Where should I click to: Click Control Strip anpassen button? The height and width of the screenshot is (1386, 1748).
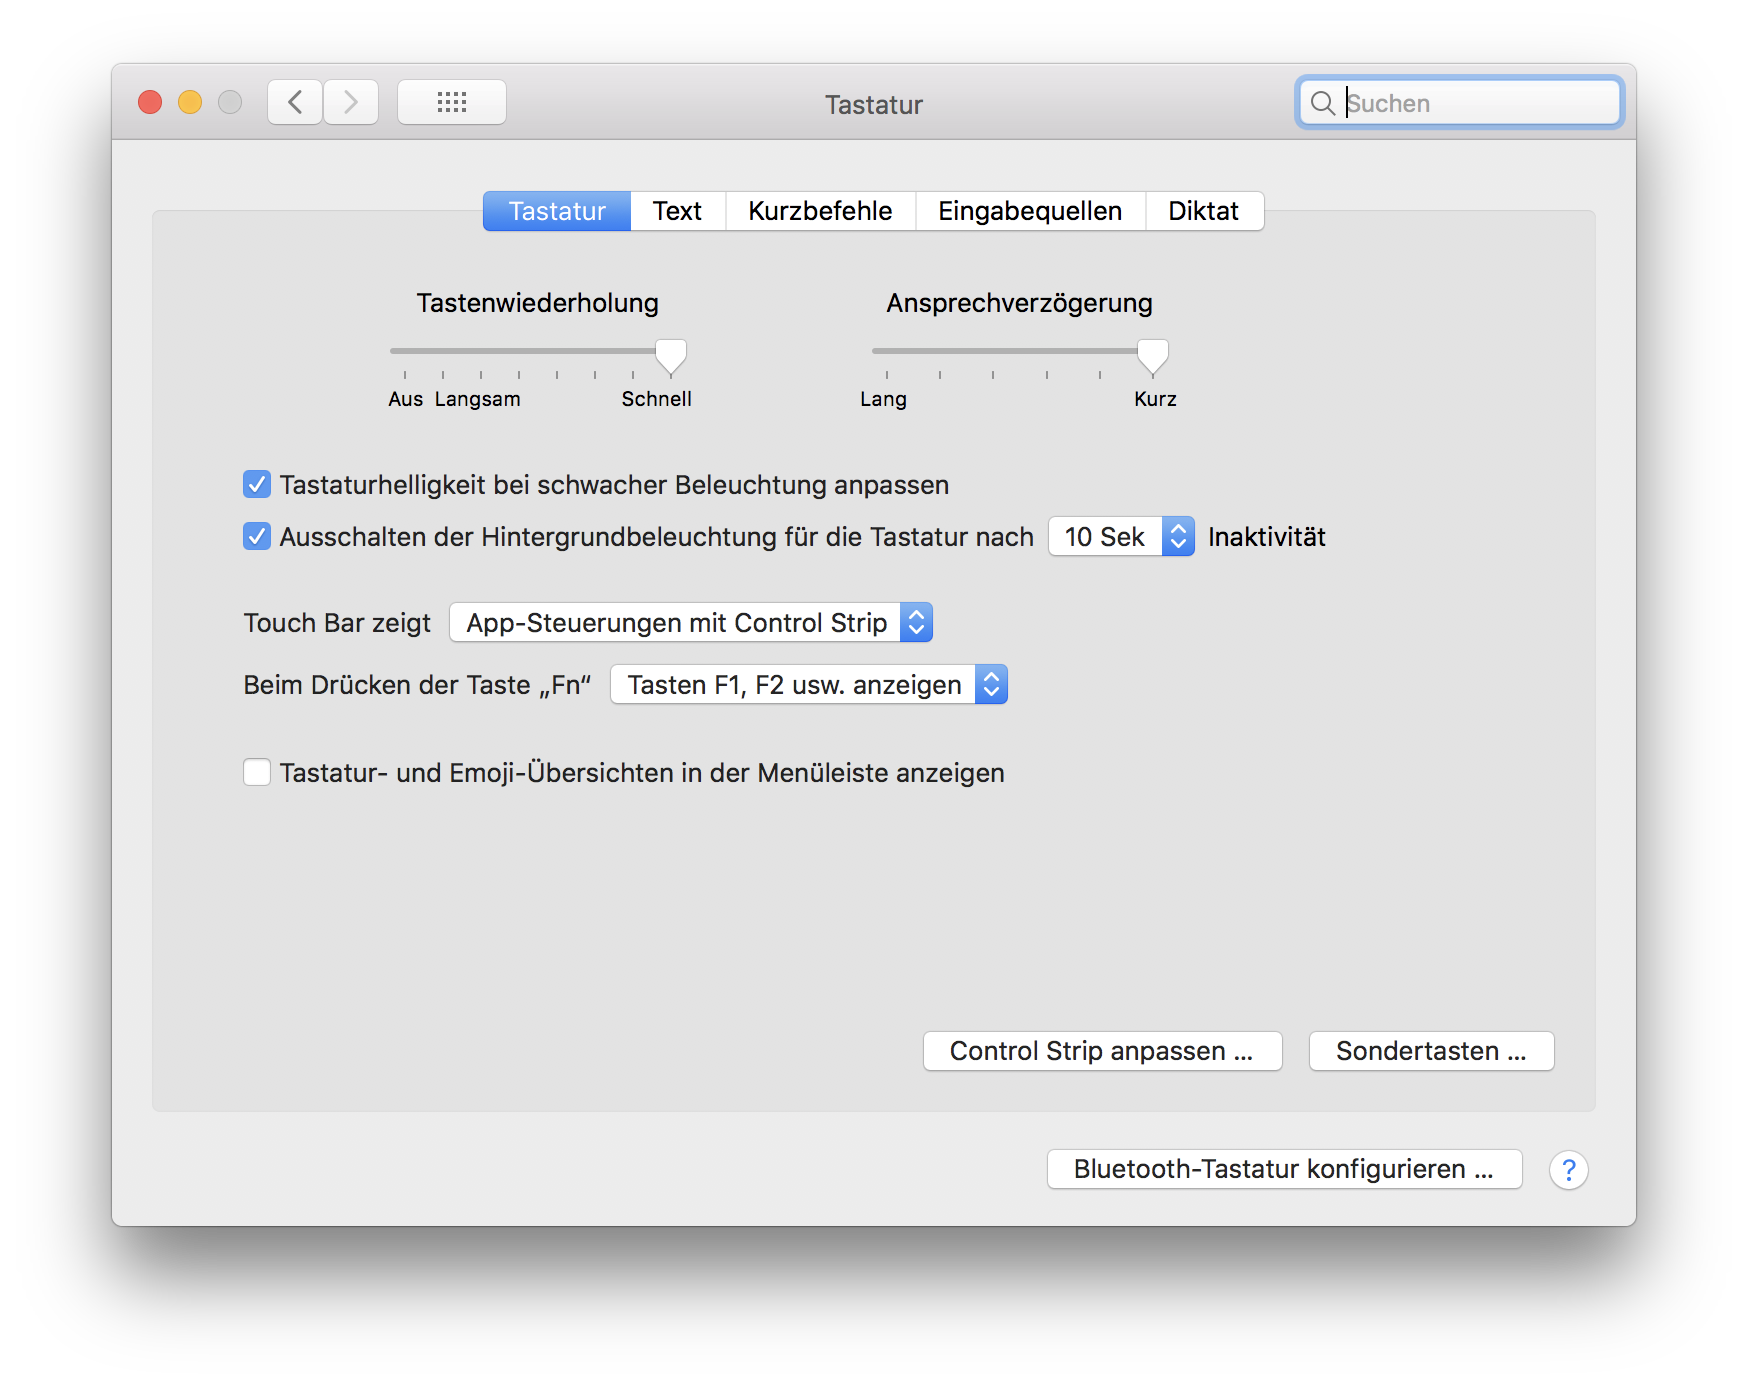(x=1102, y=1051)
